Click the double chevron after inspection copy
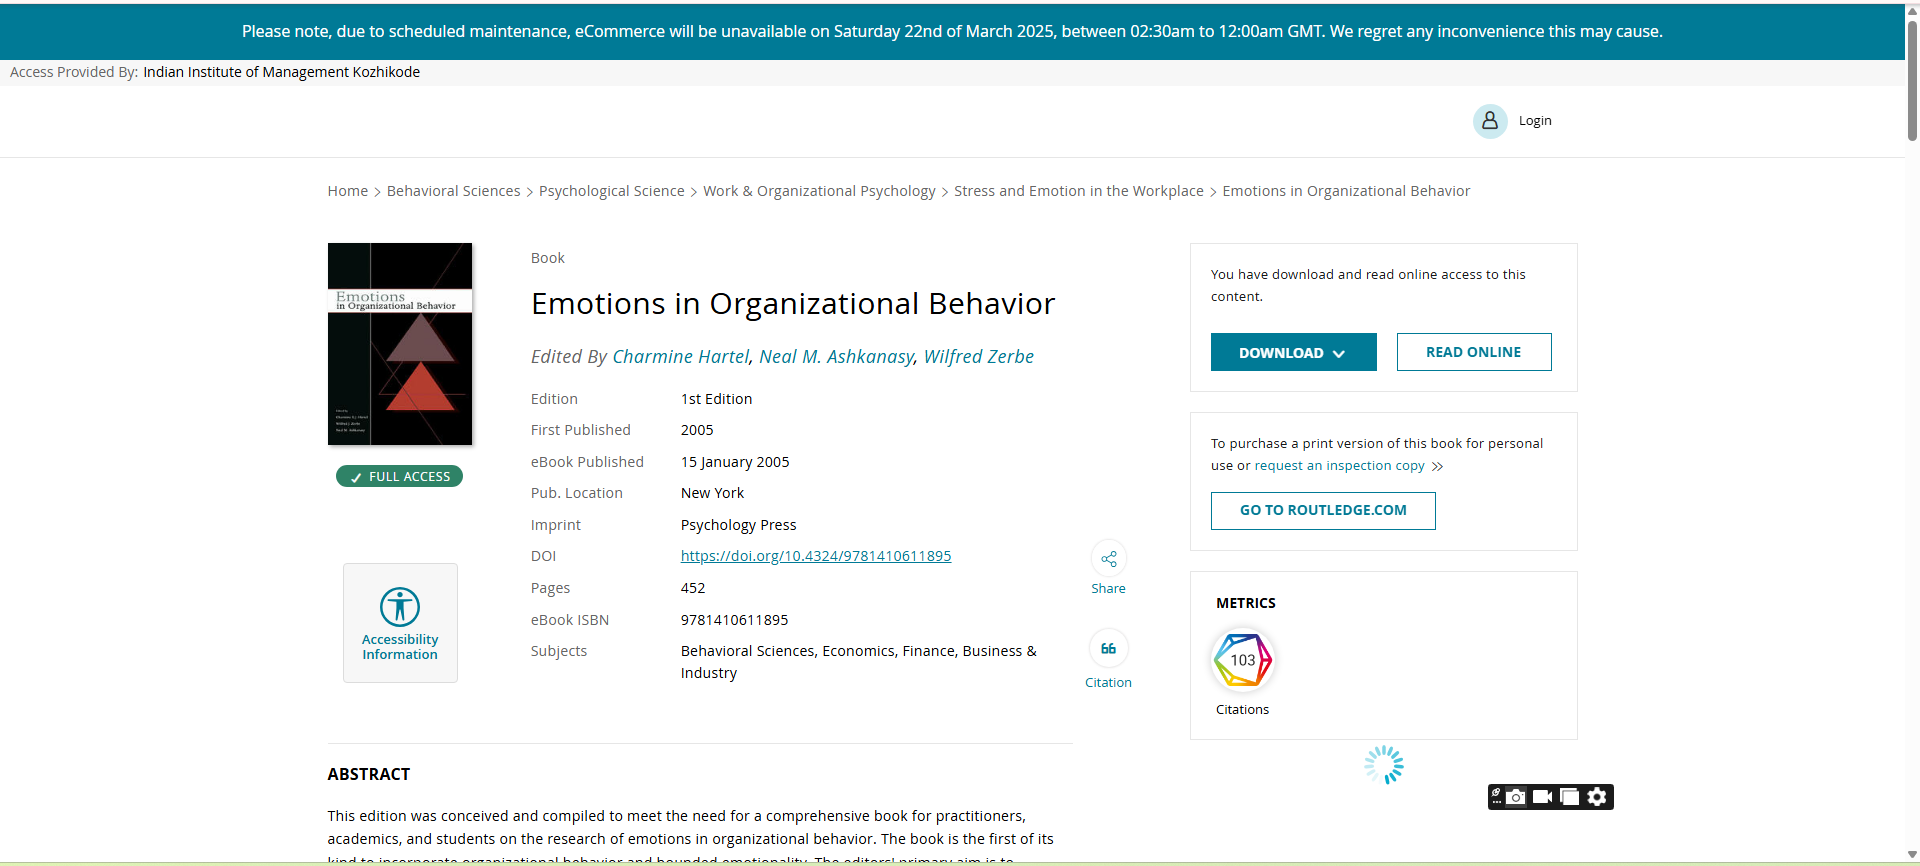Image resolution: width=1920 pixels, height=866 pixels. tap(1437, 467)
